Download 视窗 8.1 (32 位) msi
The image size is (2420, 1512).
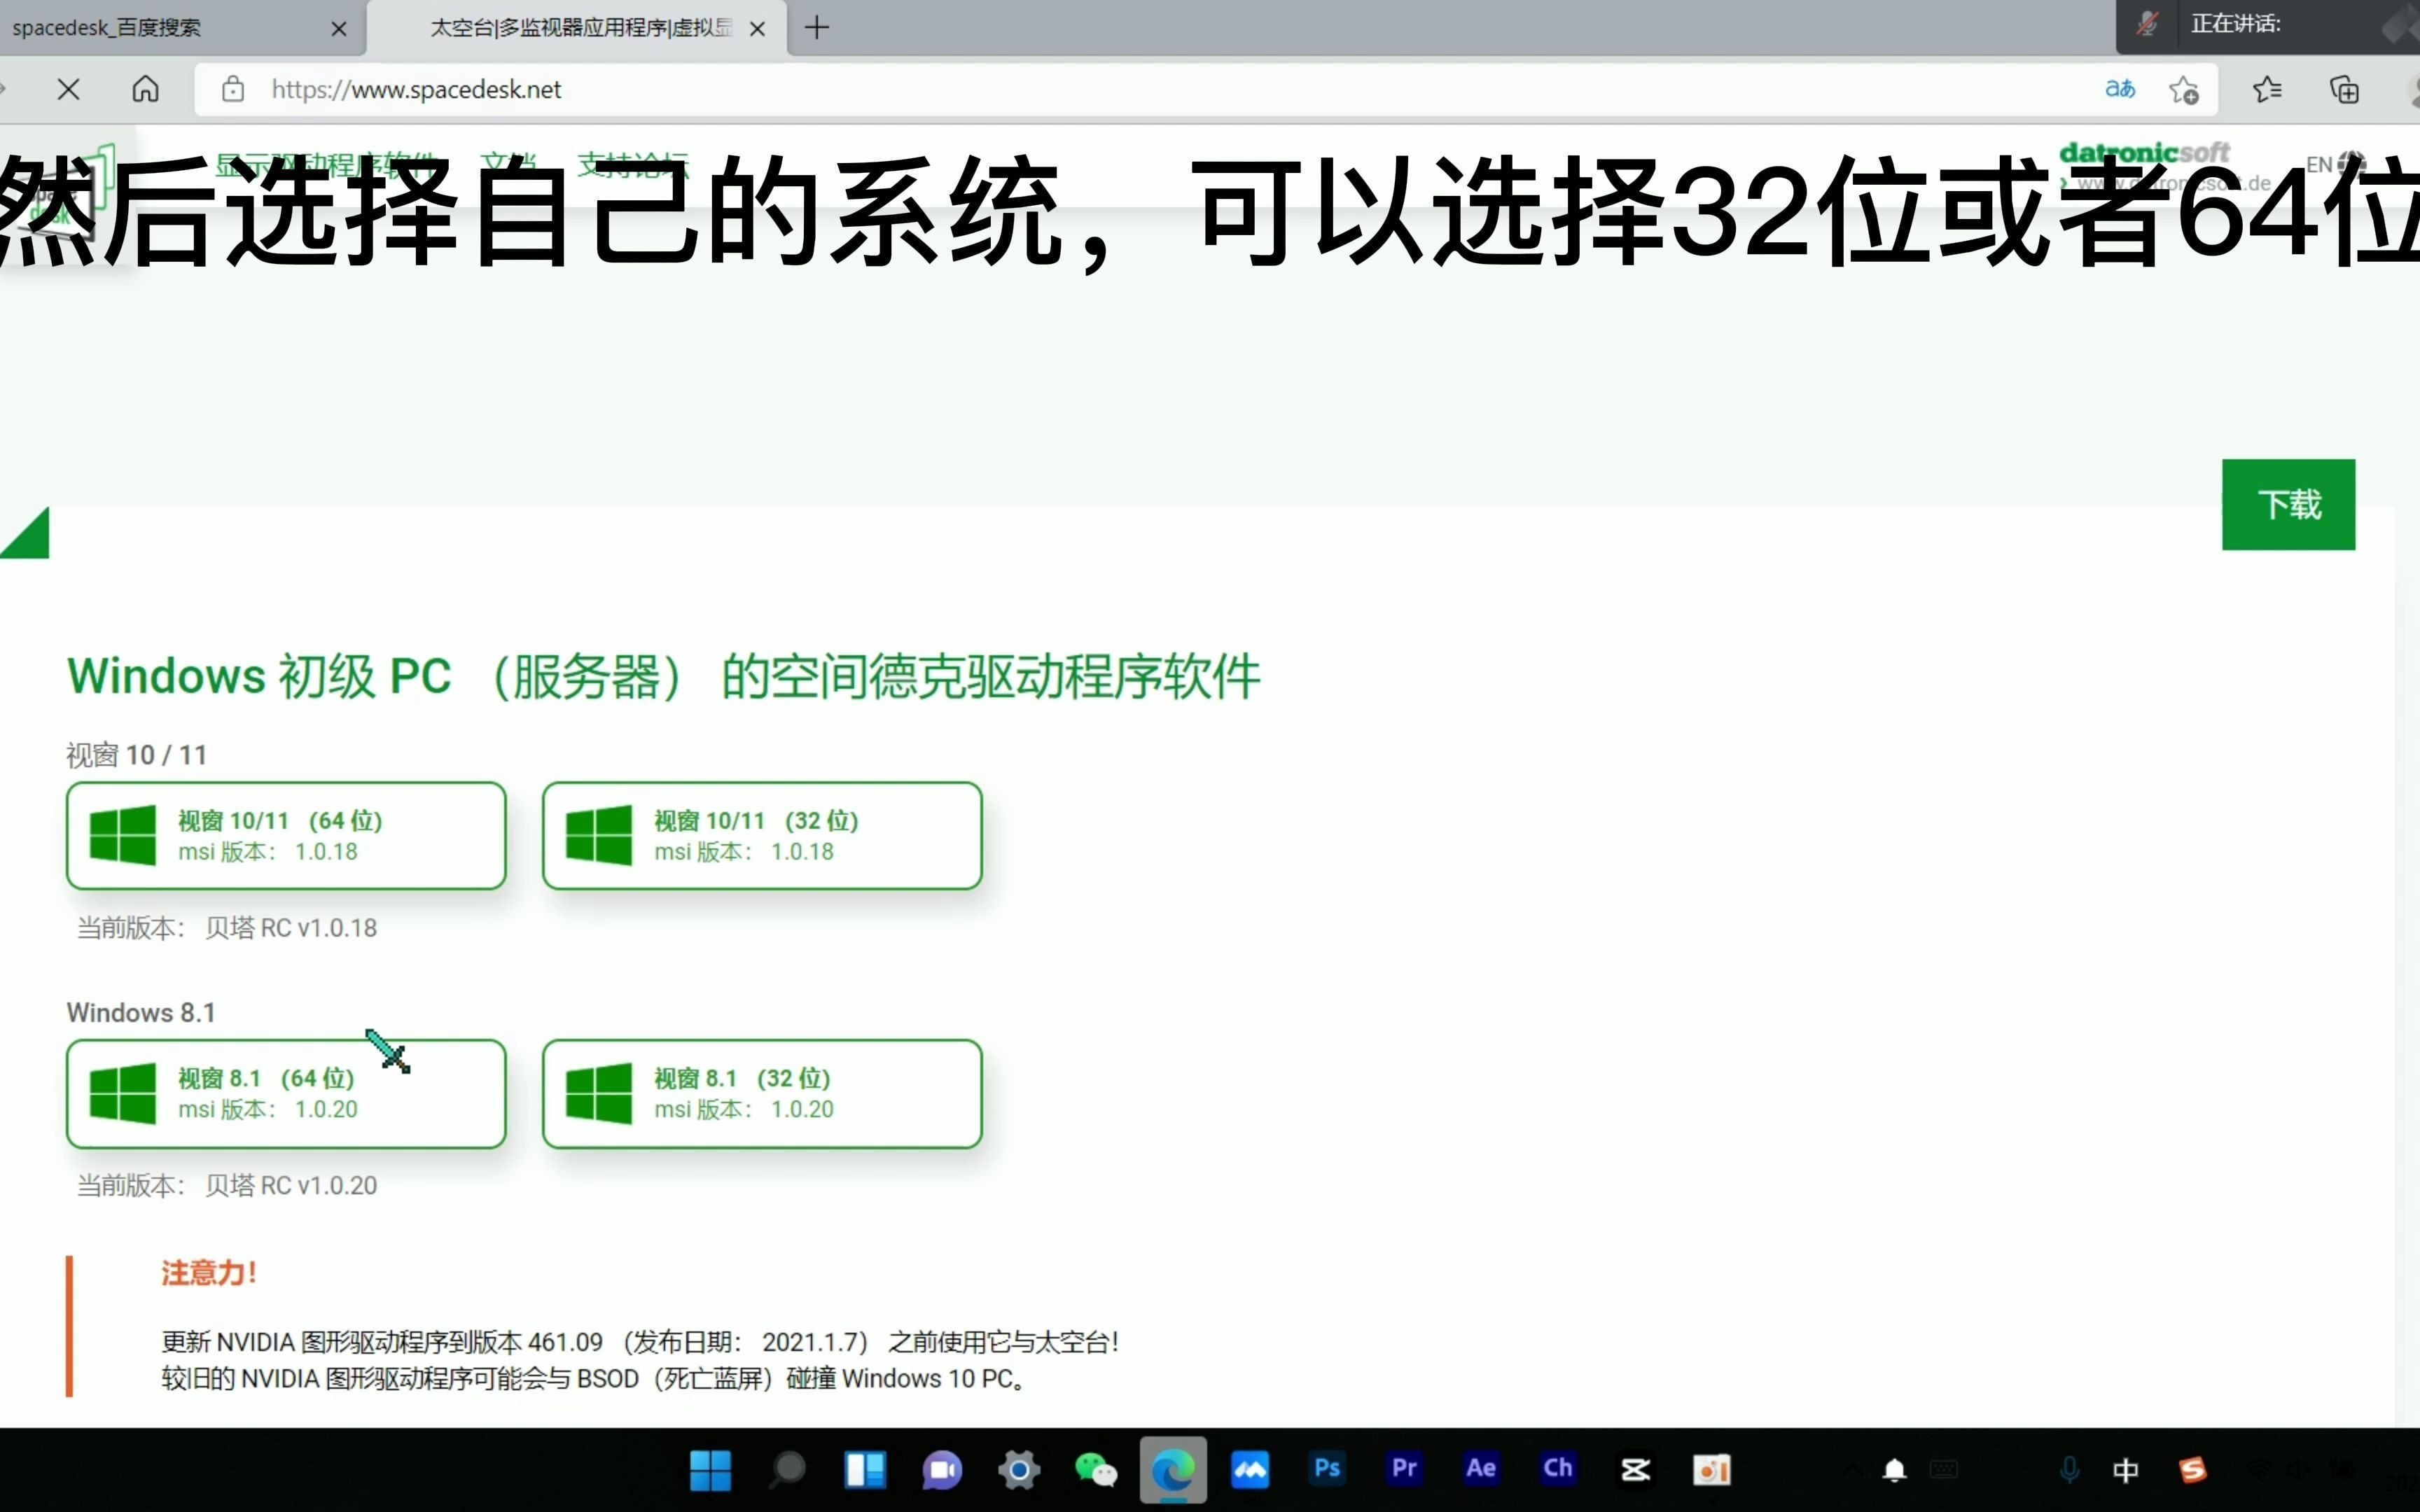click(762, 1093)
